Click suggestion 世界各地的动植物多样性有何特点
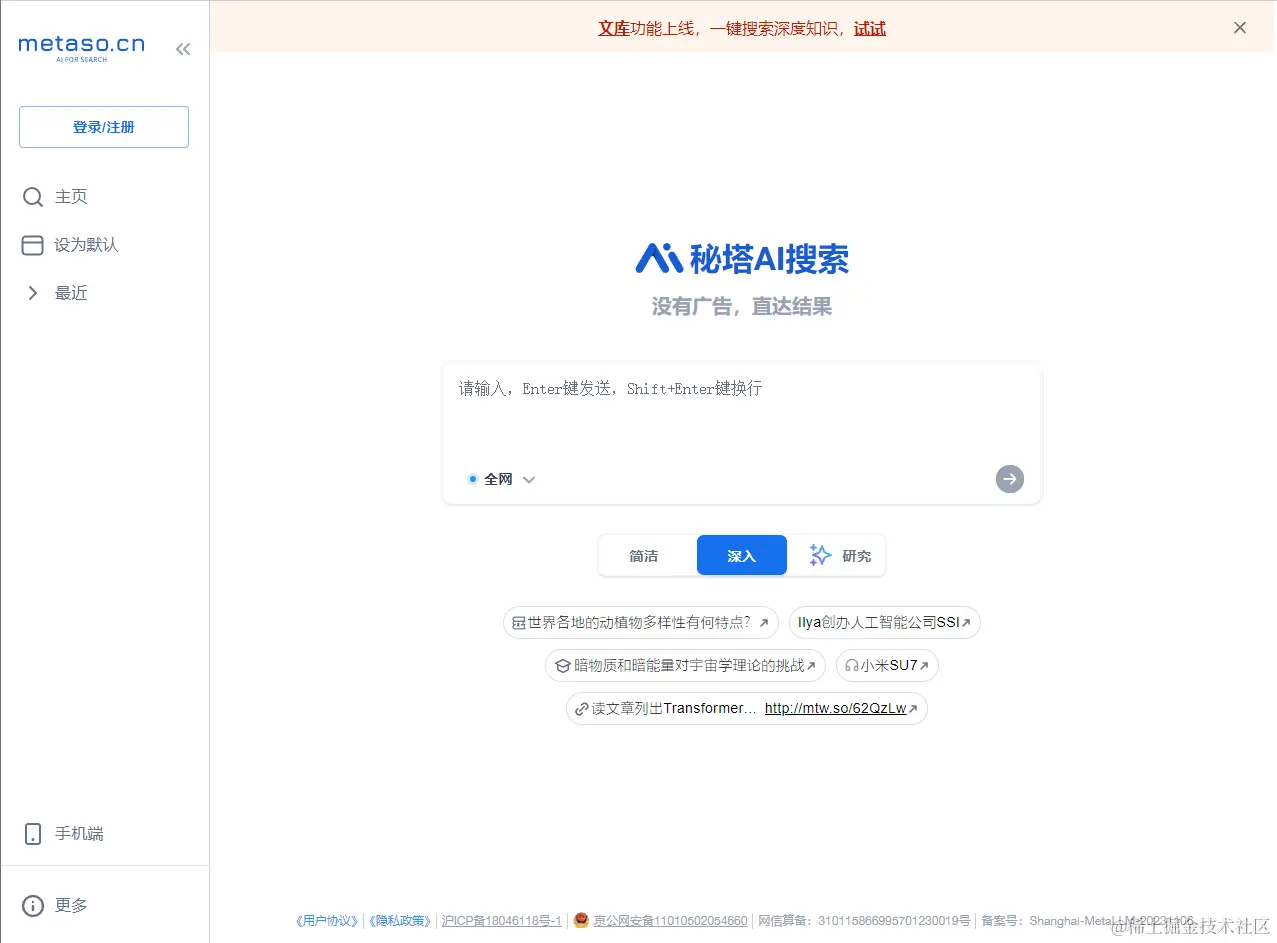This screenshot has height=943, width=1277. point(641,622)
